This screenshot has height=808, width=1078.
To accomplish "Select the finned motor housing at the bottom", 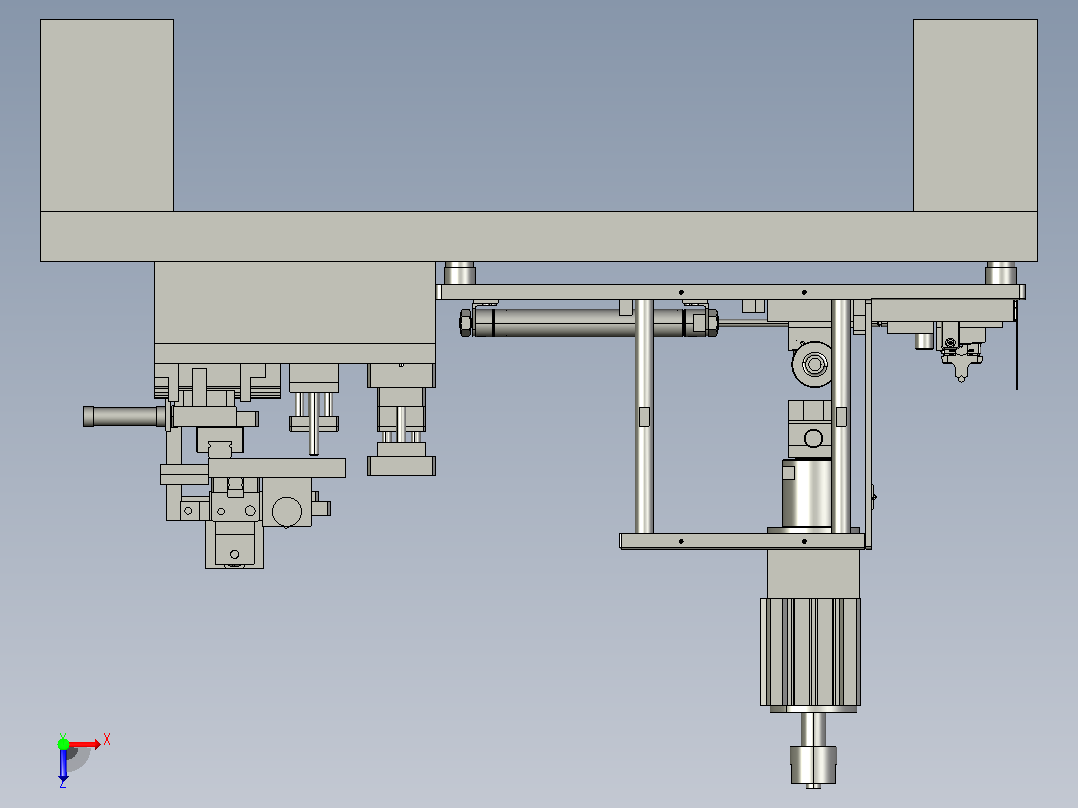I will 810,652.
